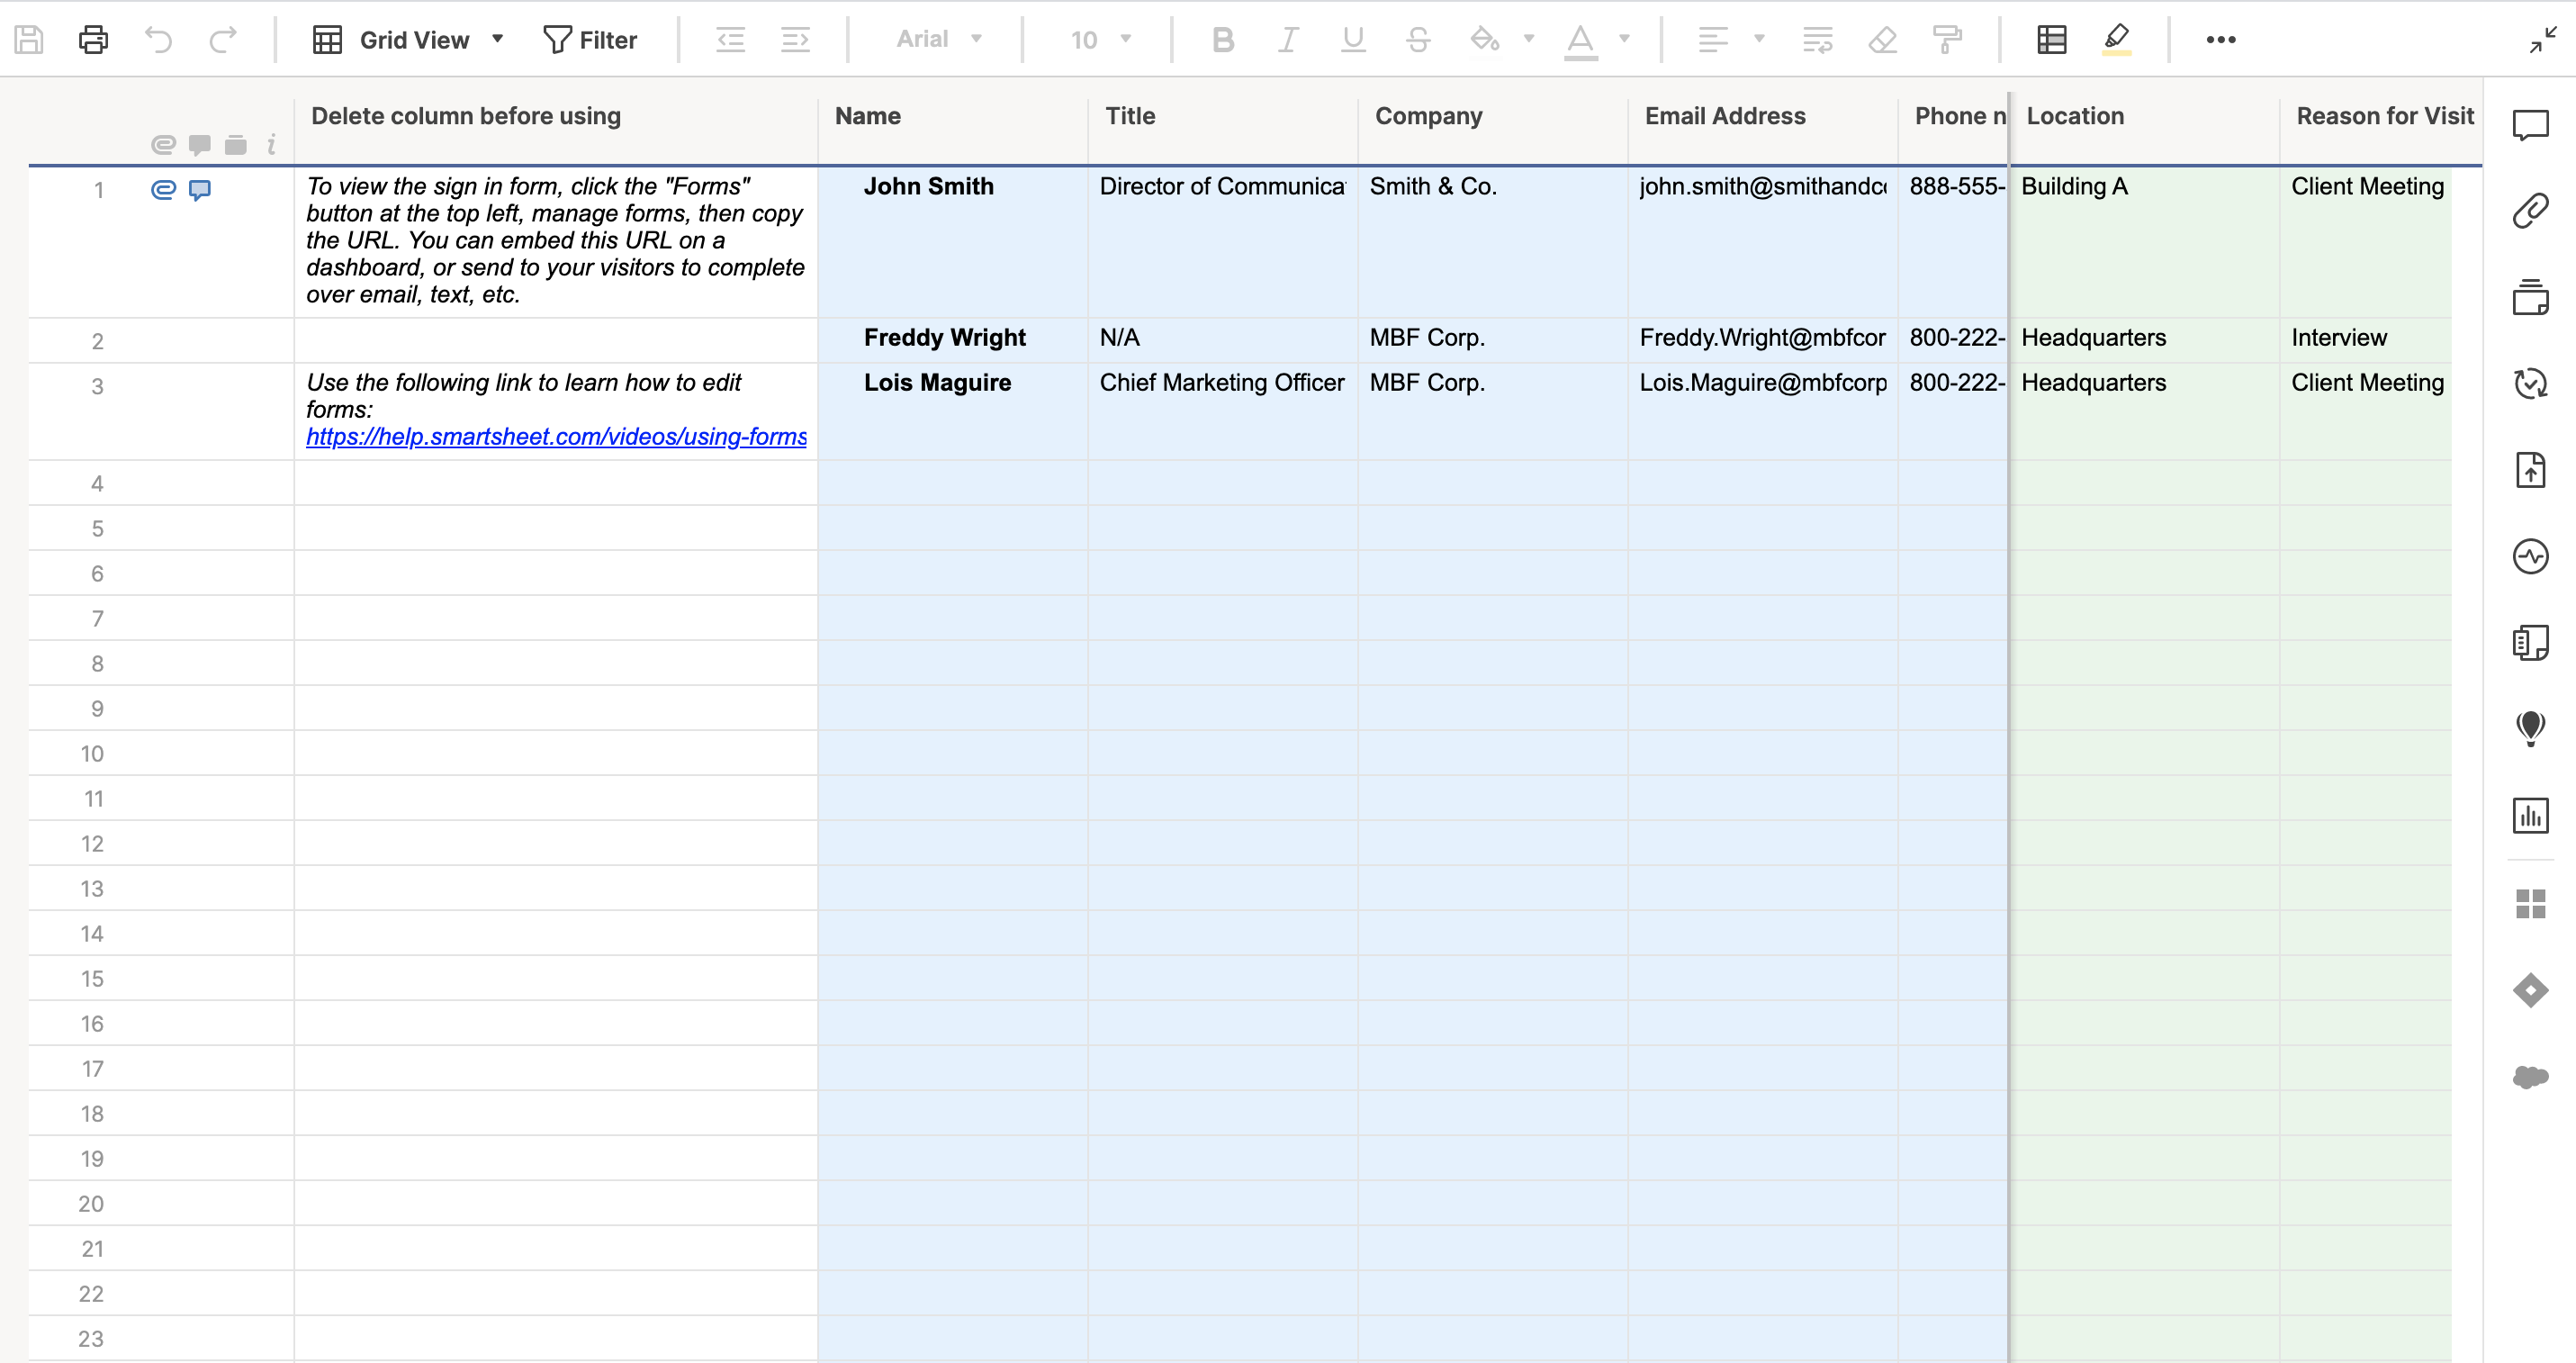The image size is (2576, 1363).
Task: Select the Clear Formatting eraser
Action: pos(1883,39)
